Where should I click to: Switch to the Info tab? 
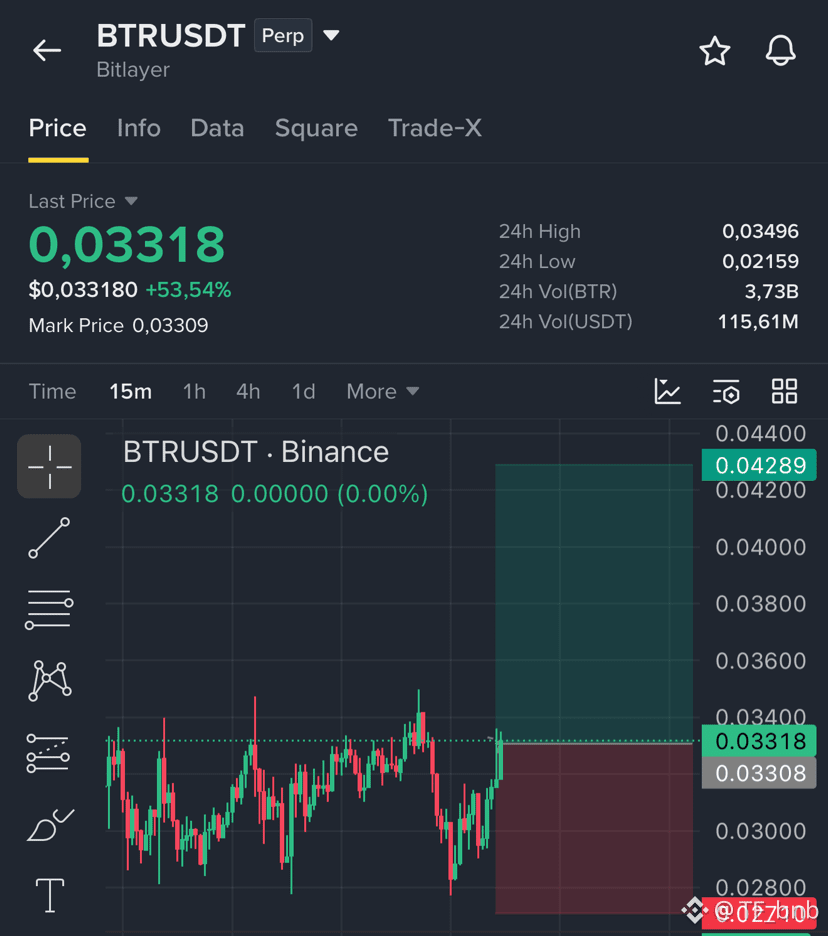pos(138,128)
